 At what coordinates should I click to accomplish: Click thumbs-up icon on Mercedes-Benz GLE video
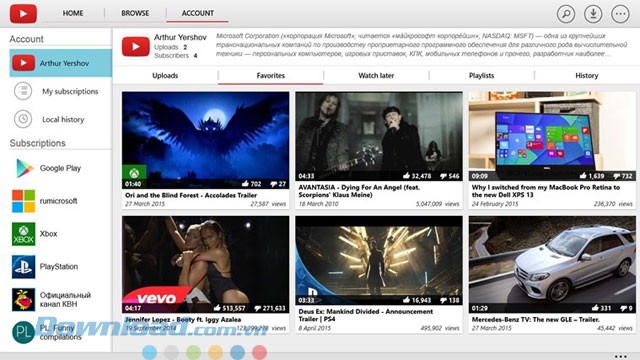[x=595, y=308]
